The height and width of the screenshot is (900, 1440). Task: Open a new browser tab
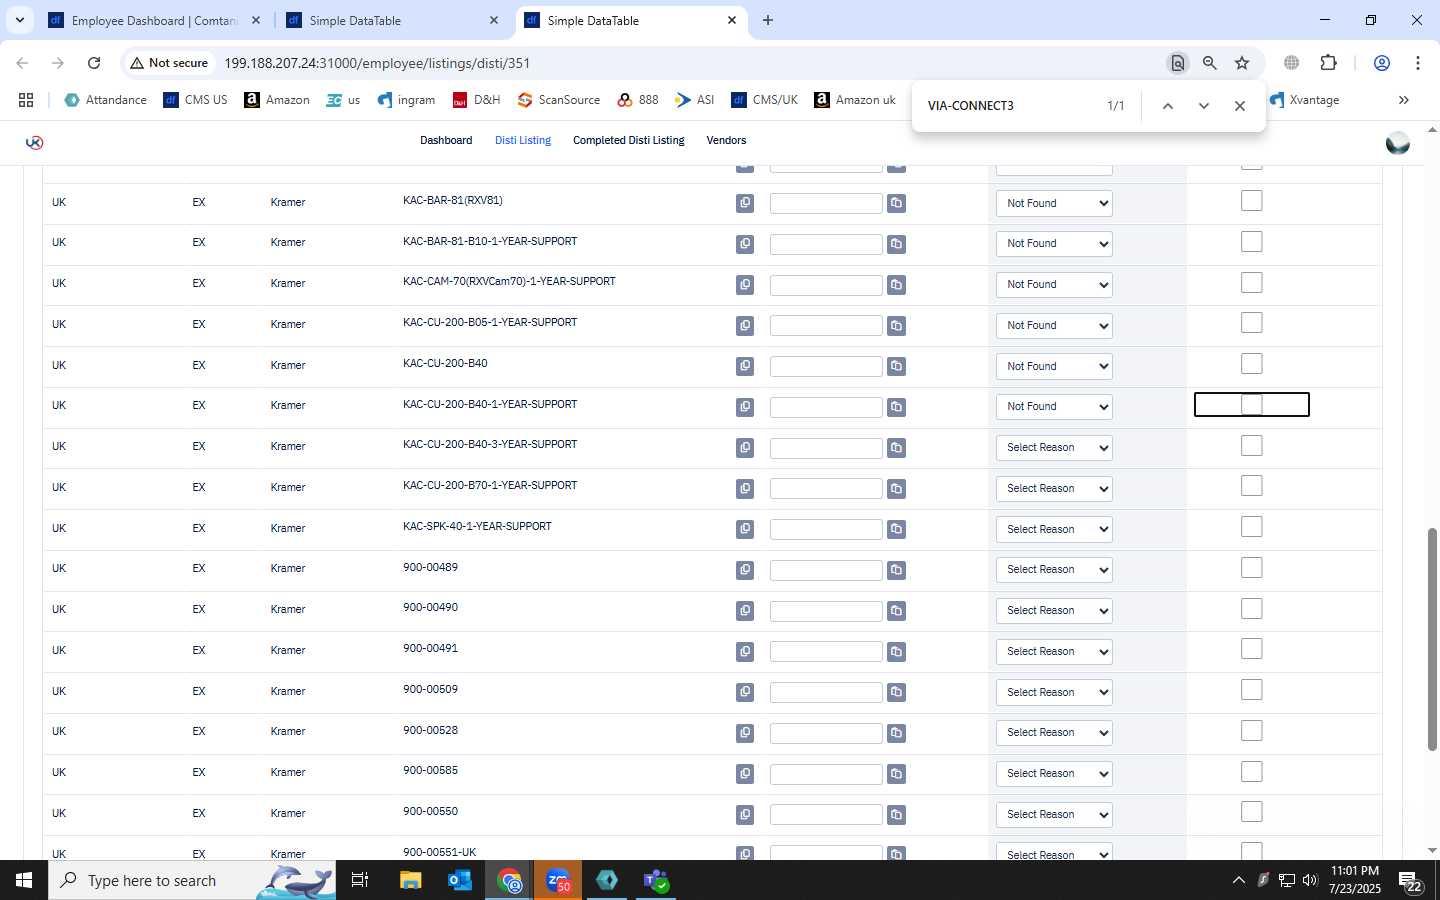pyautogui.click(x=768, y=20)
